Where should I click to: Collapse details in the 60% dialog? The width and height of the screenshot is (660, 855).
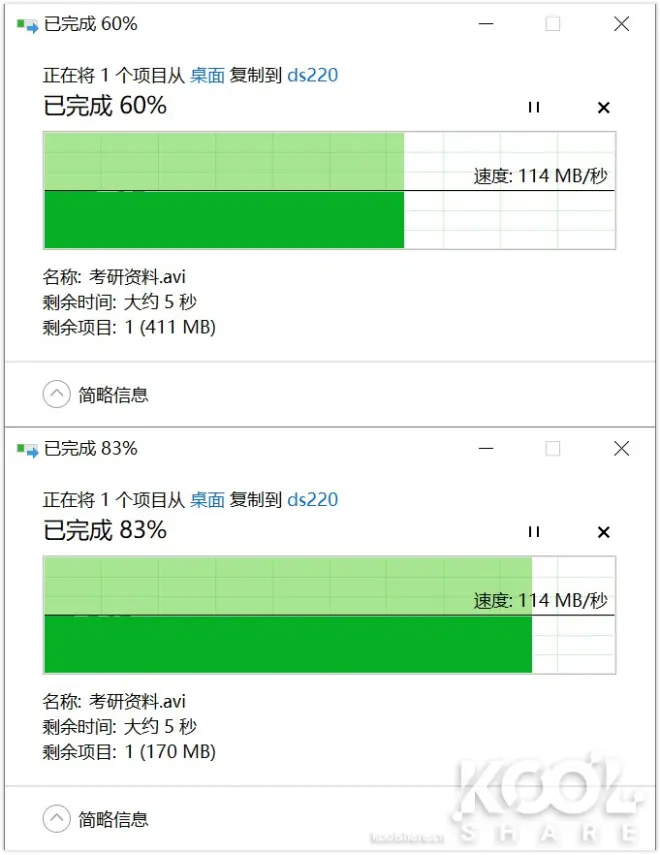tap(57, 394)
